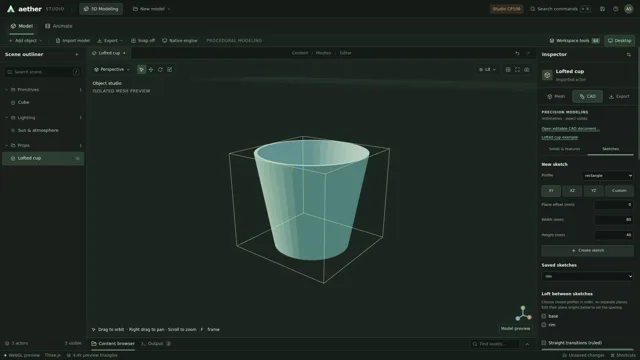Toggle Snap off button
The width and height of the screenshot is (640, 360).
click(x=143, y=40)
